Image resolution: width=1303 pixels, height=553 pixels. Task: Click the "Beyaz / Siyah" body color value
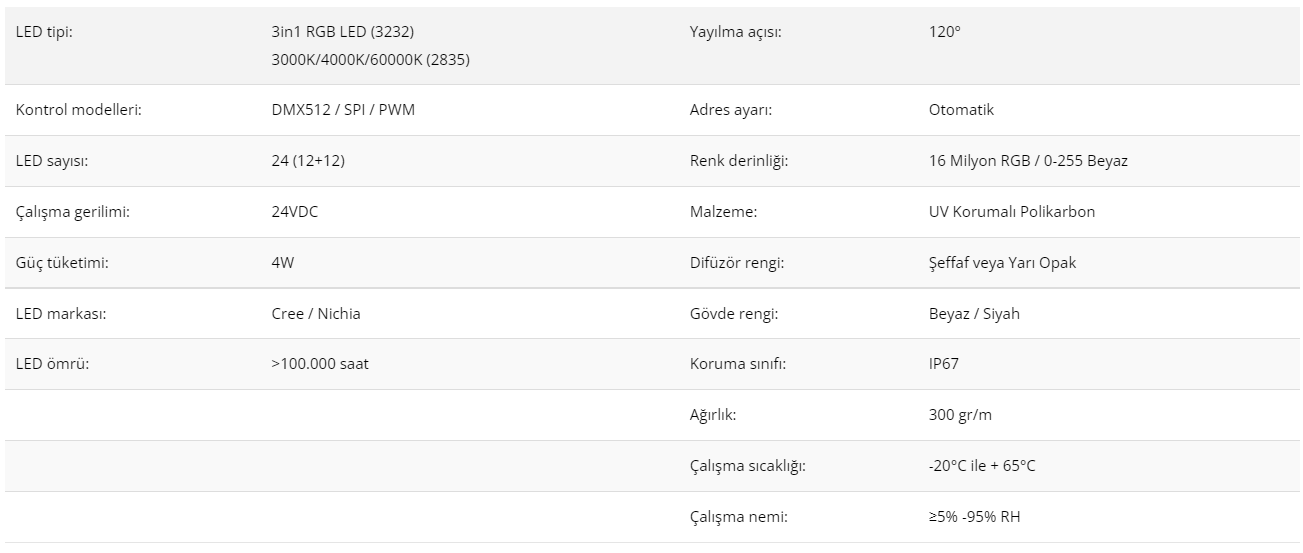974,314
